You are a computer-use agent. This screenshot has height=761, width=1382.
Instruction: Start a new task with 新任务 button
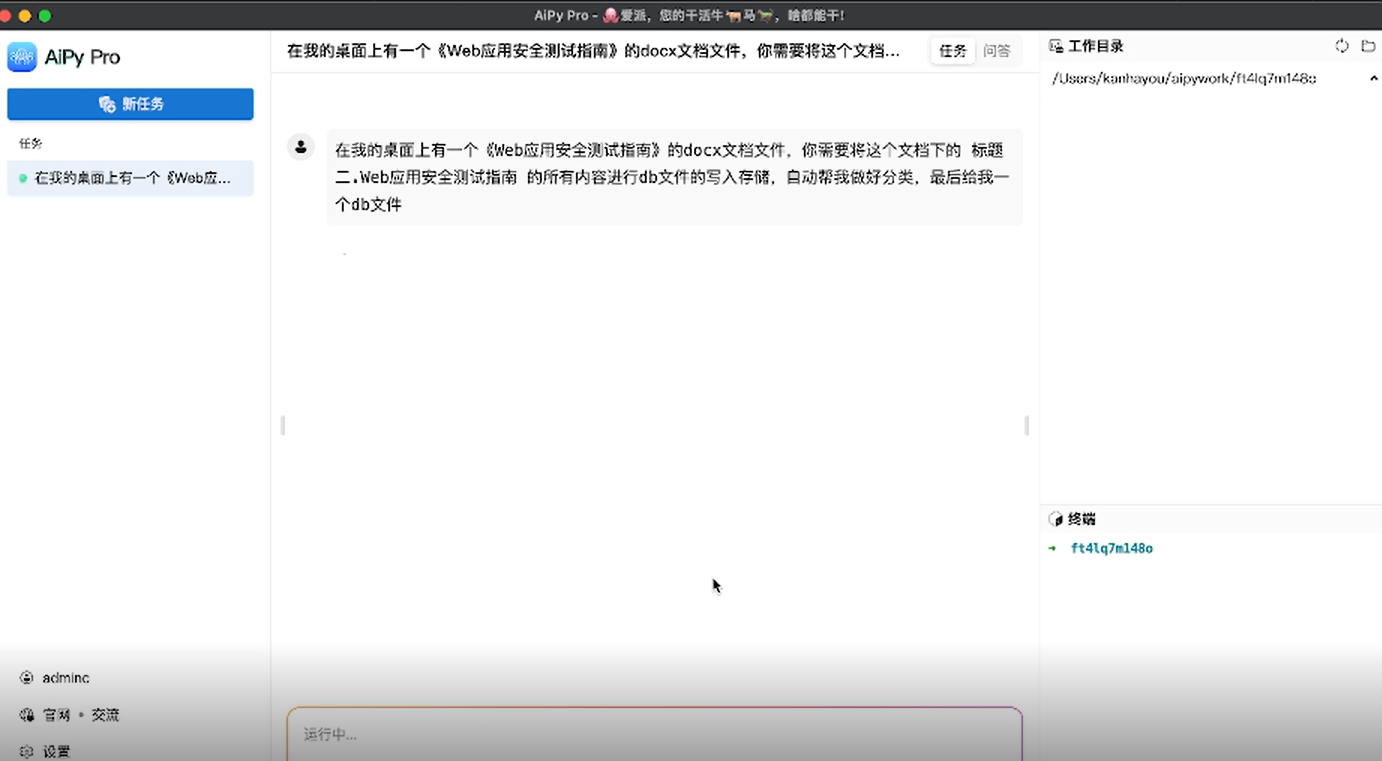pos(130,104)
